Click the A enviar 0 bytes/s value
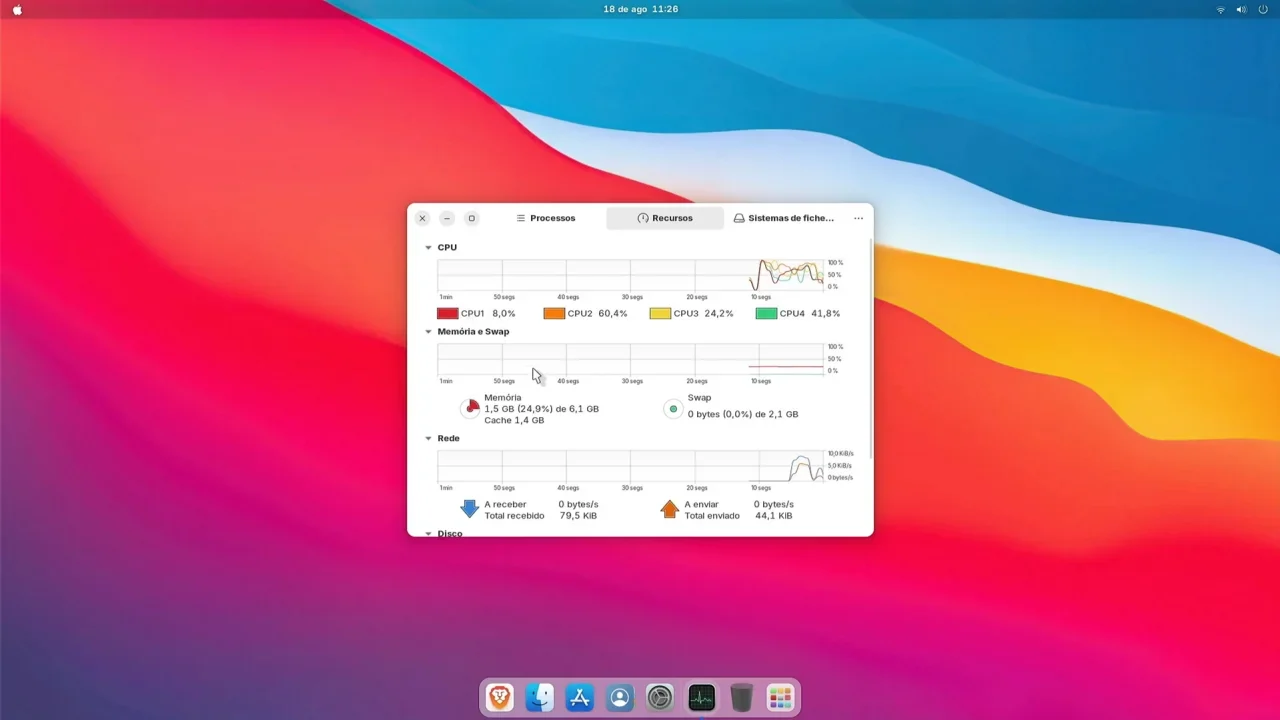This screenshot has width=1280, height=720. [x=774, y=504]
